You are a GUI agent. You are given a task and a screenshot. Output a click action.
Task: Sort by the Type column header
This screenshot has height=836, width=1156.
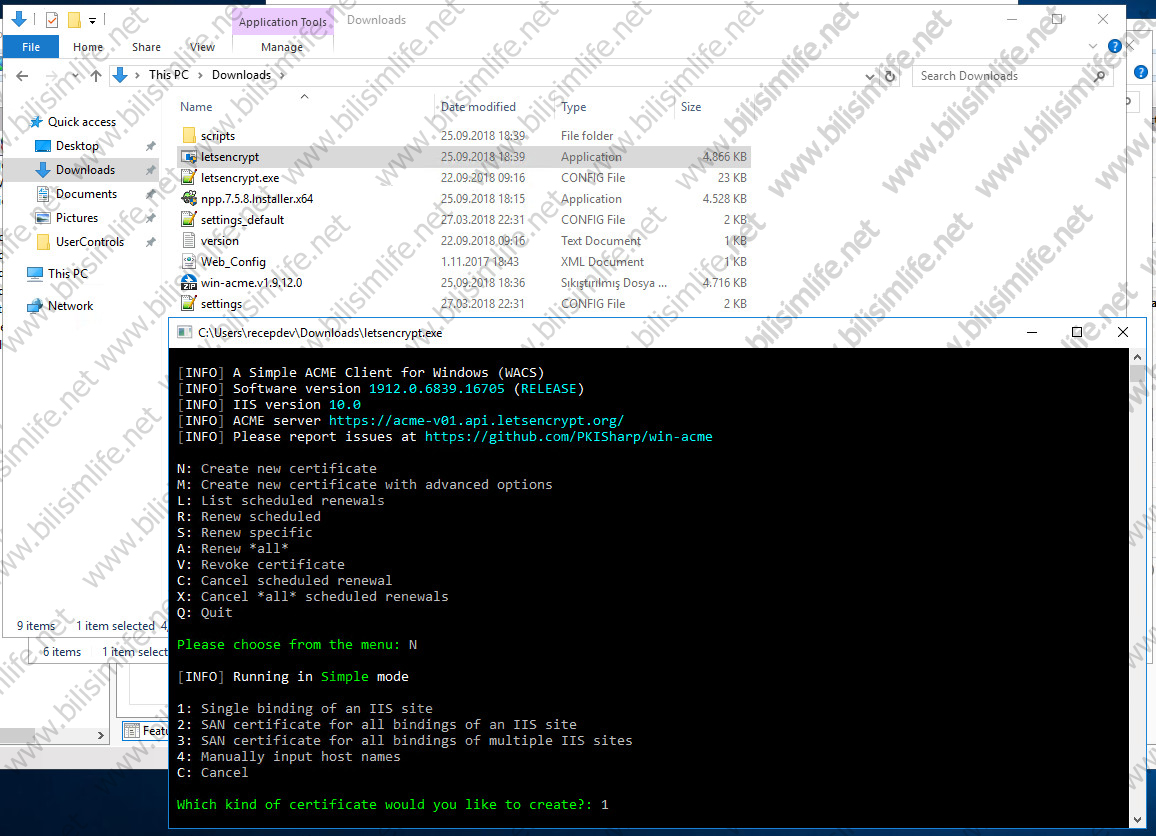574,107
